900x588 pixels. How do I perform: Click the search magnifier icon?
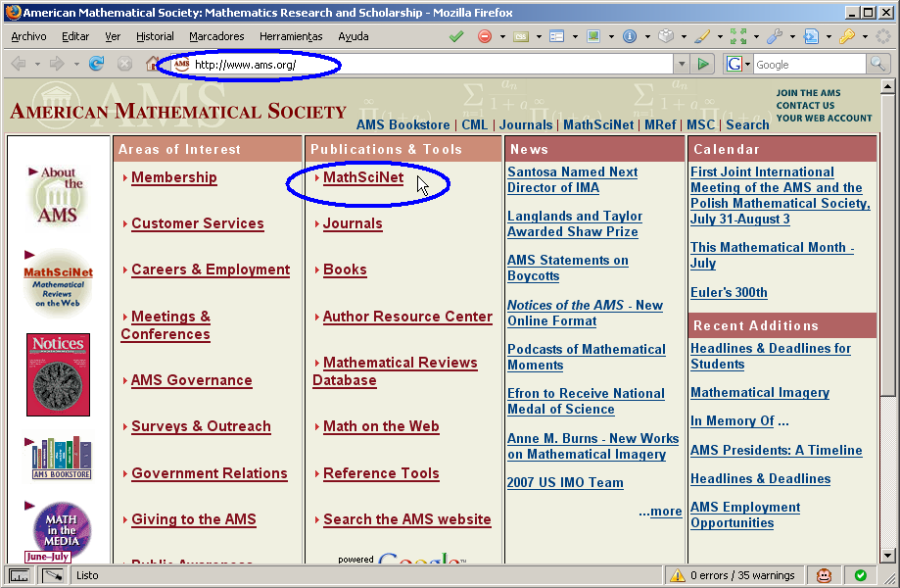[877, 64]
